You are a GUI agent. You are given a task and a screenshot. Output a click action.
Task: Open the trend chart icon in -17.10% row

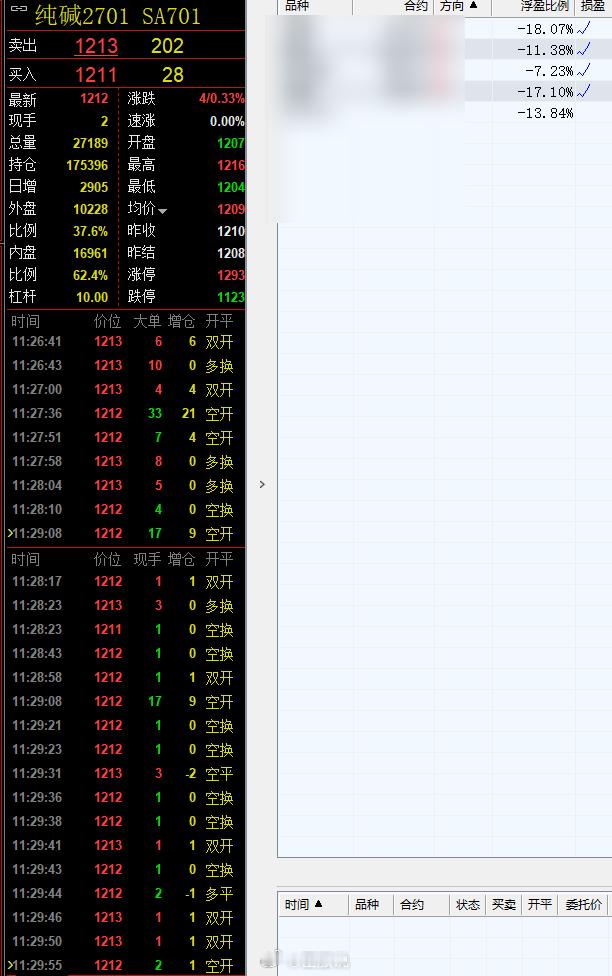tap(583, 92)
